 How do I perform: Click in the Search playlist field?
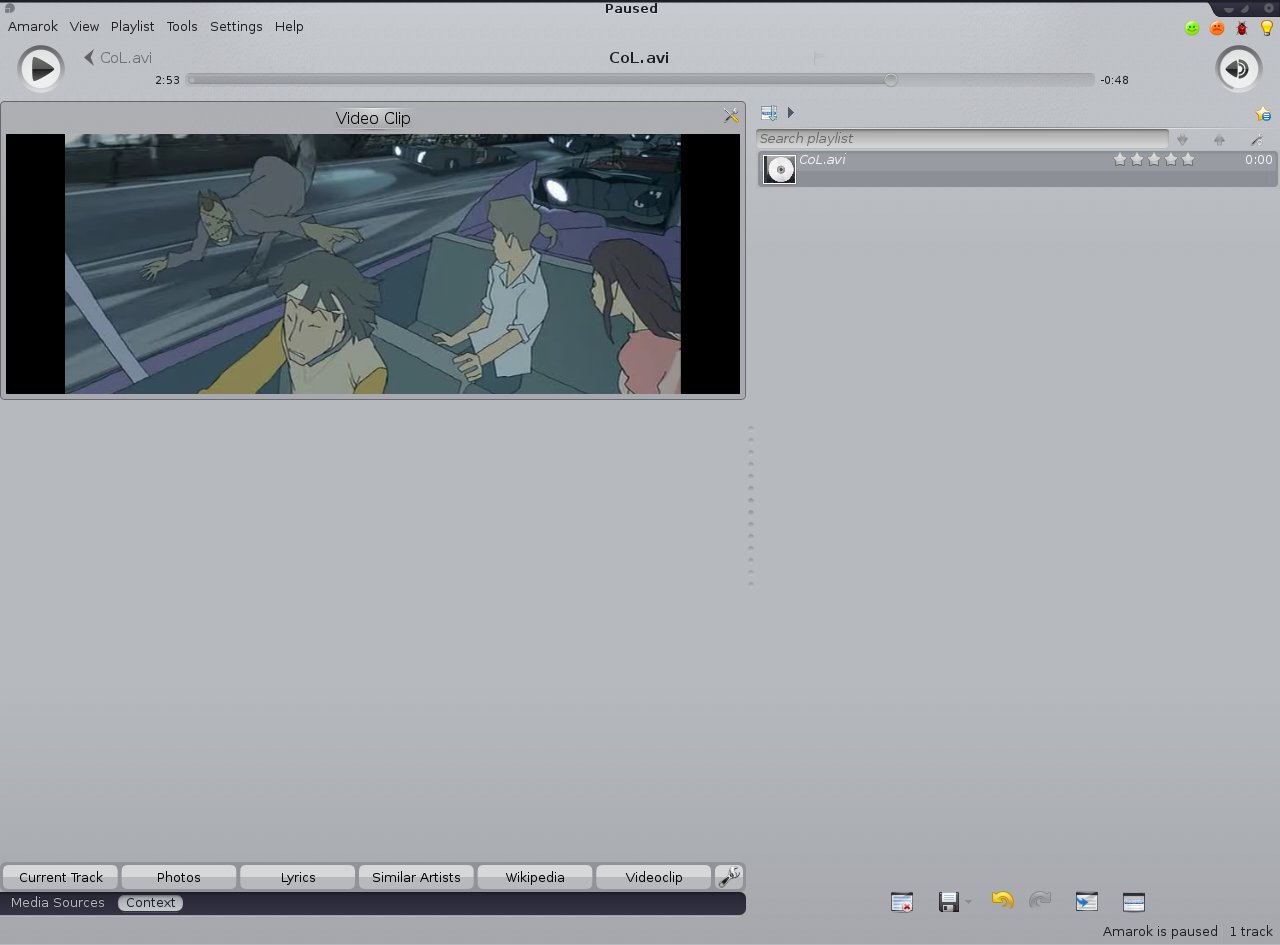962,139
